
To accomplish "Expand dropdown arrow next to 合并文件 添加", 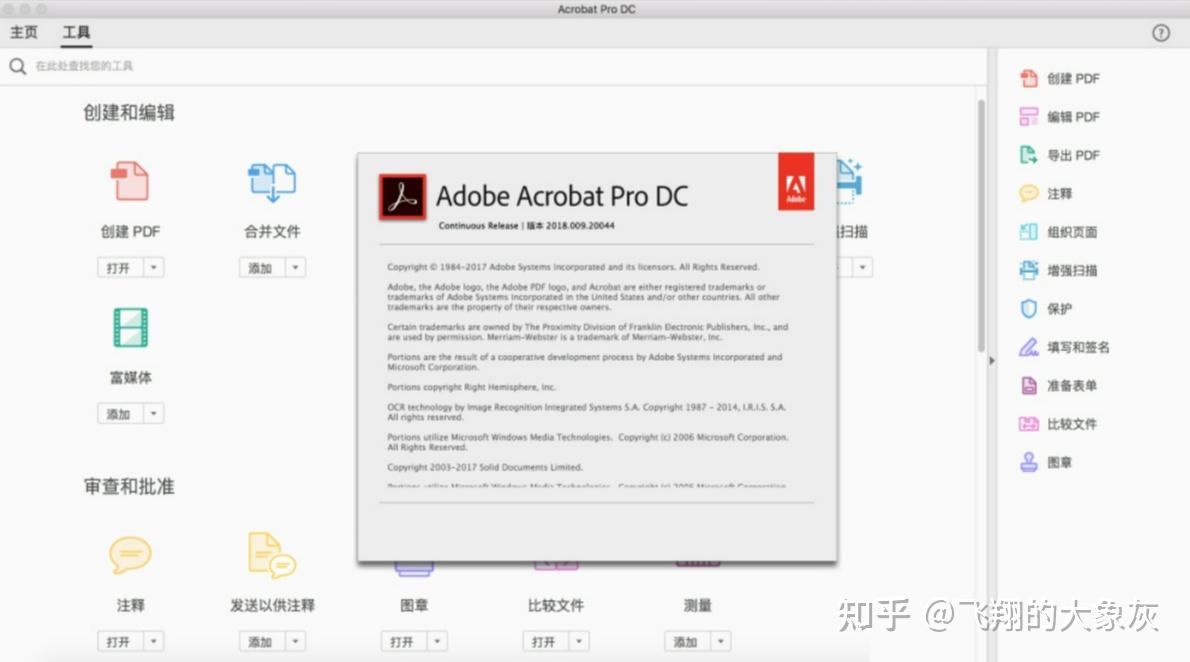I will [x=295, y=267].
